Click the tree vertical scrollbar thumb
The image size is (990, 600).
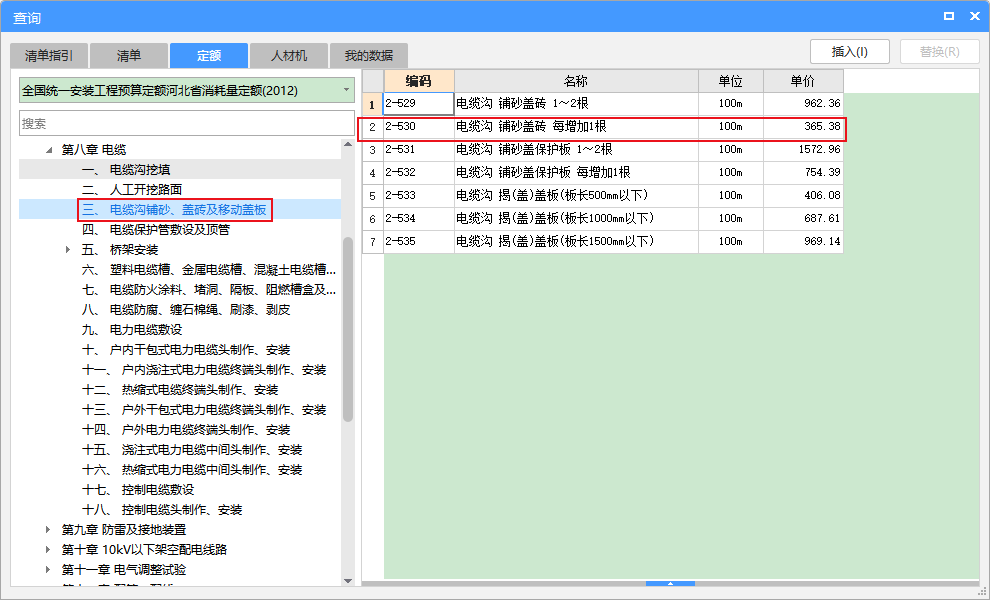pos(348,329)
